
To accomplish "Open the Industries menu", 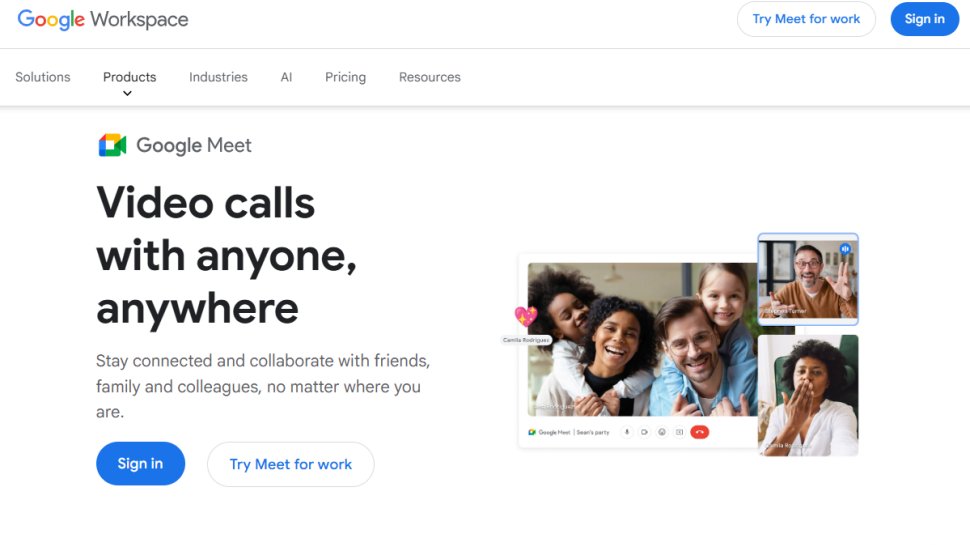I will point(218,77).
